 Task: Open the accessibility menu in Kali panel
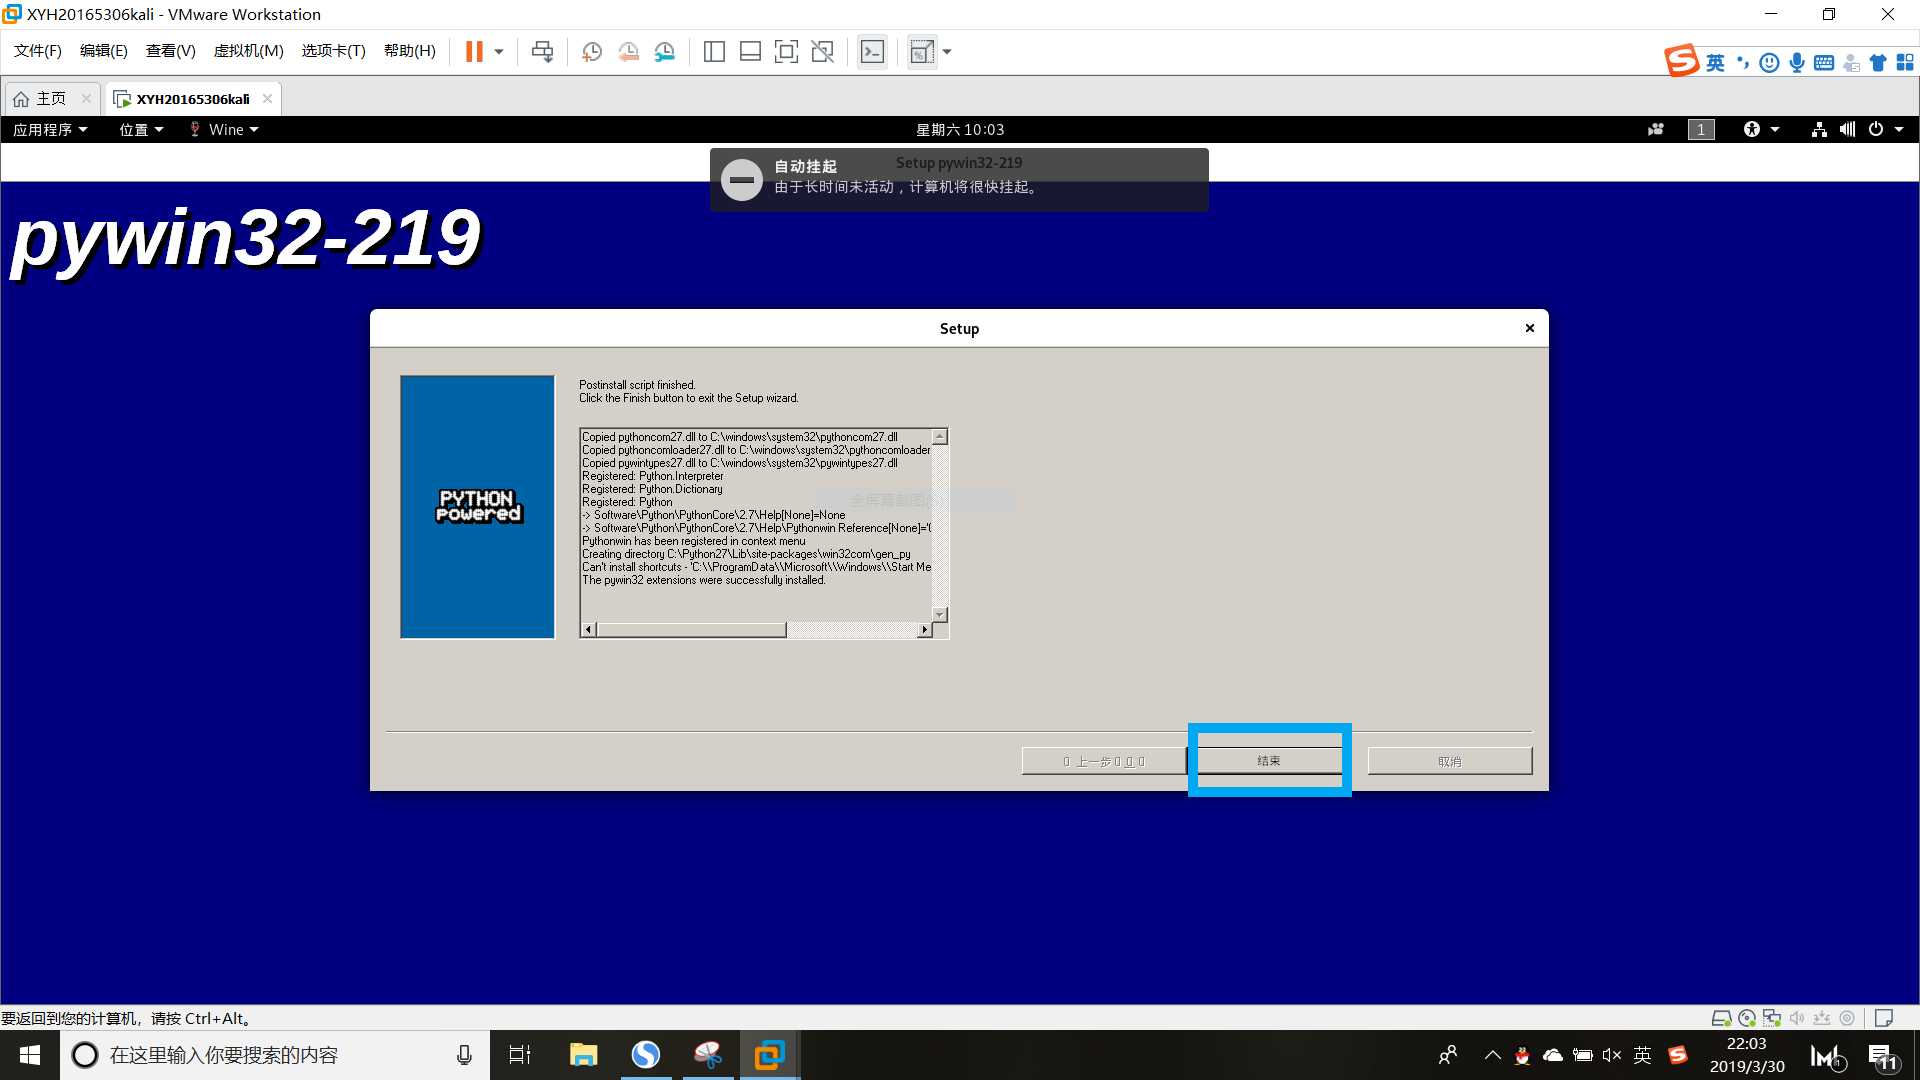coord(1761,129)
